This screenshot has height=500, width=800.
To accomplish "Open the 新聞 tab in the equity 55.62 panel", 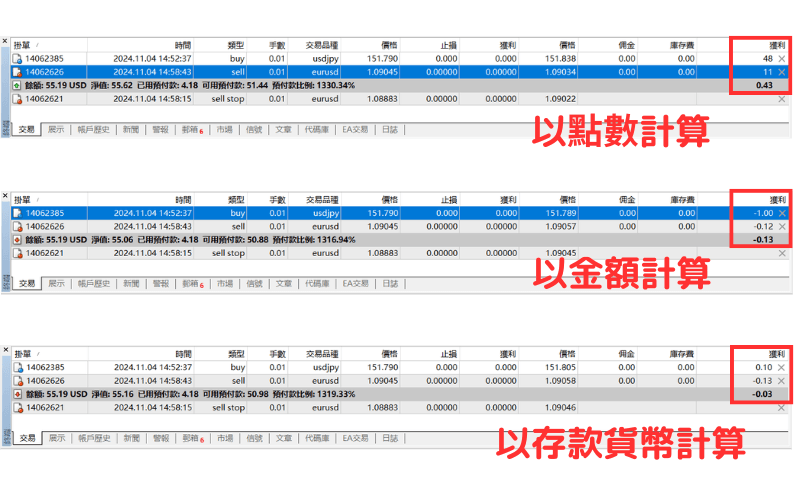I will pos(131,130).
